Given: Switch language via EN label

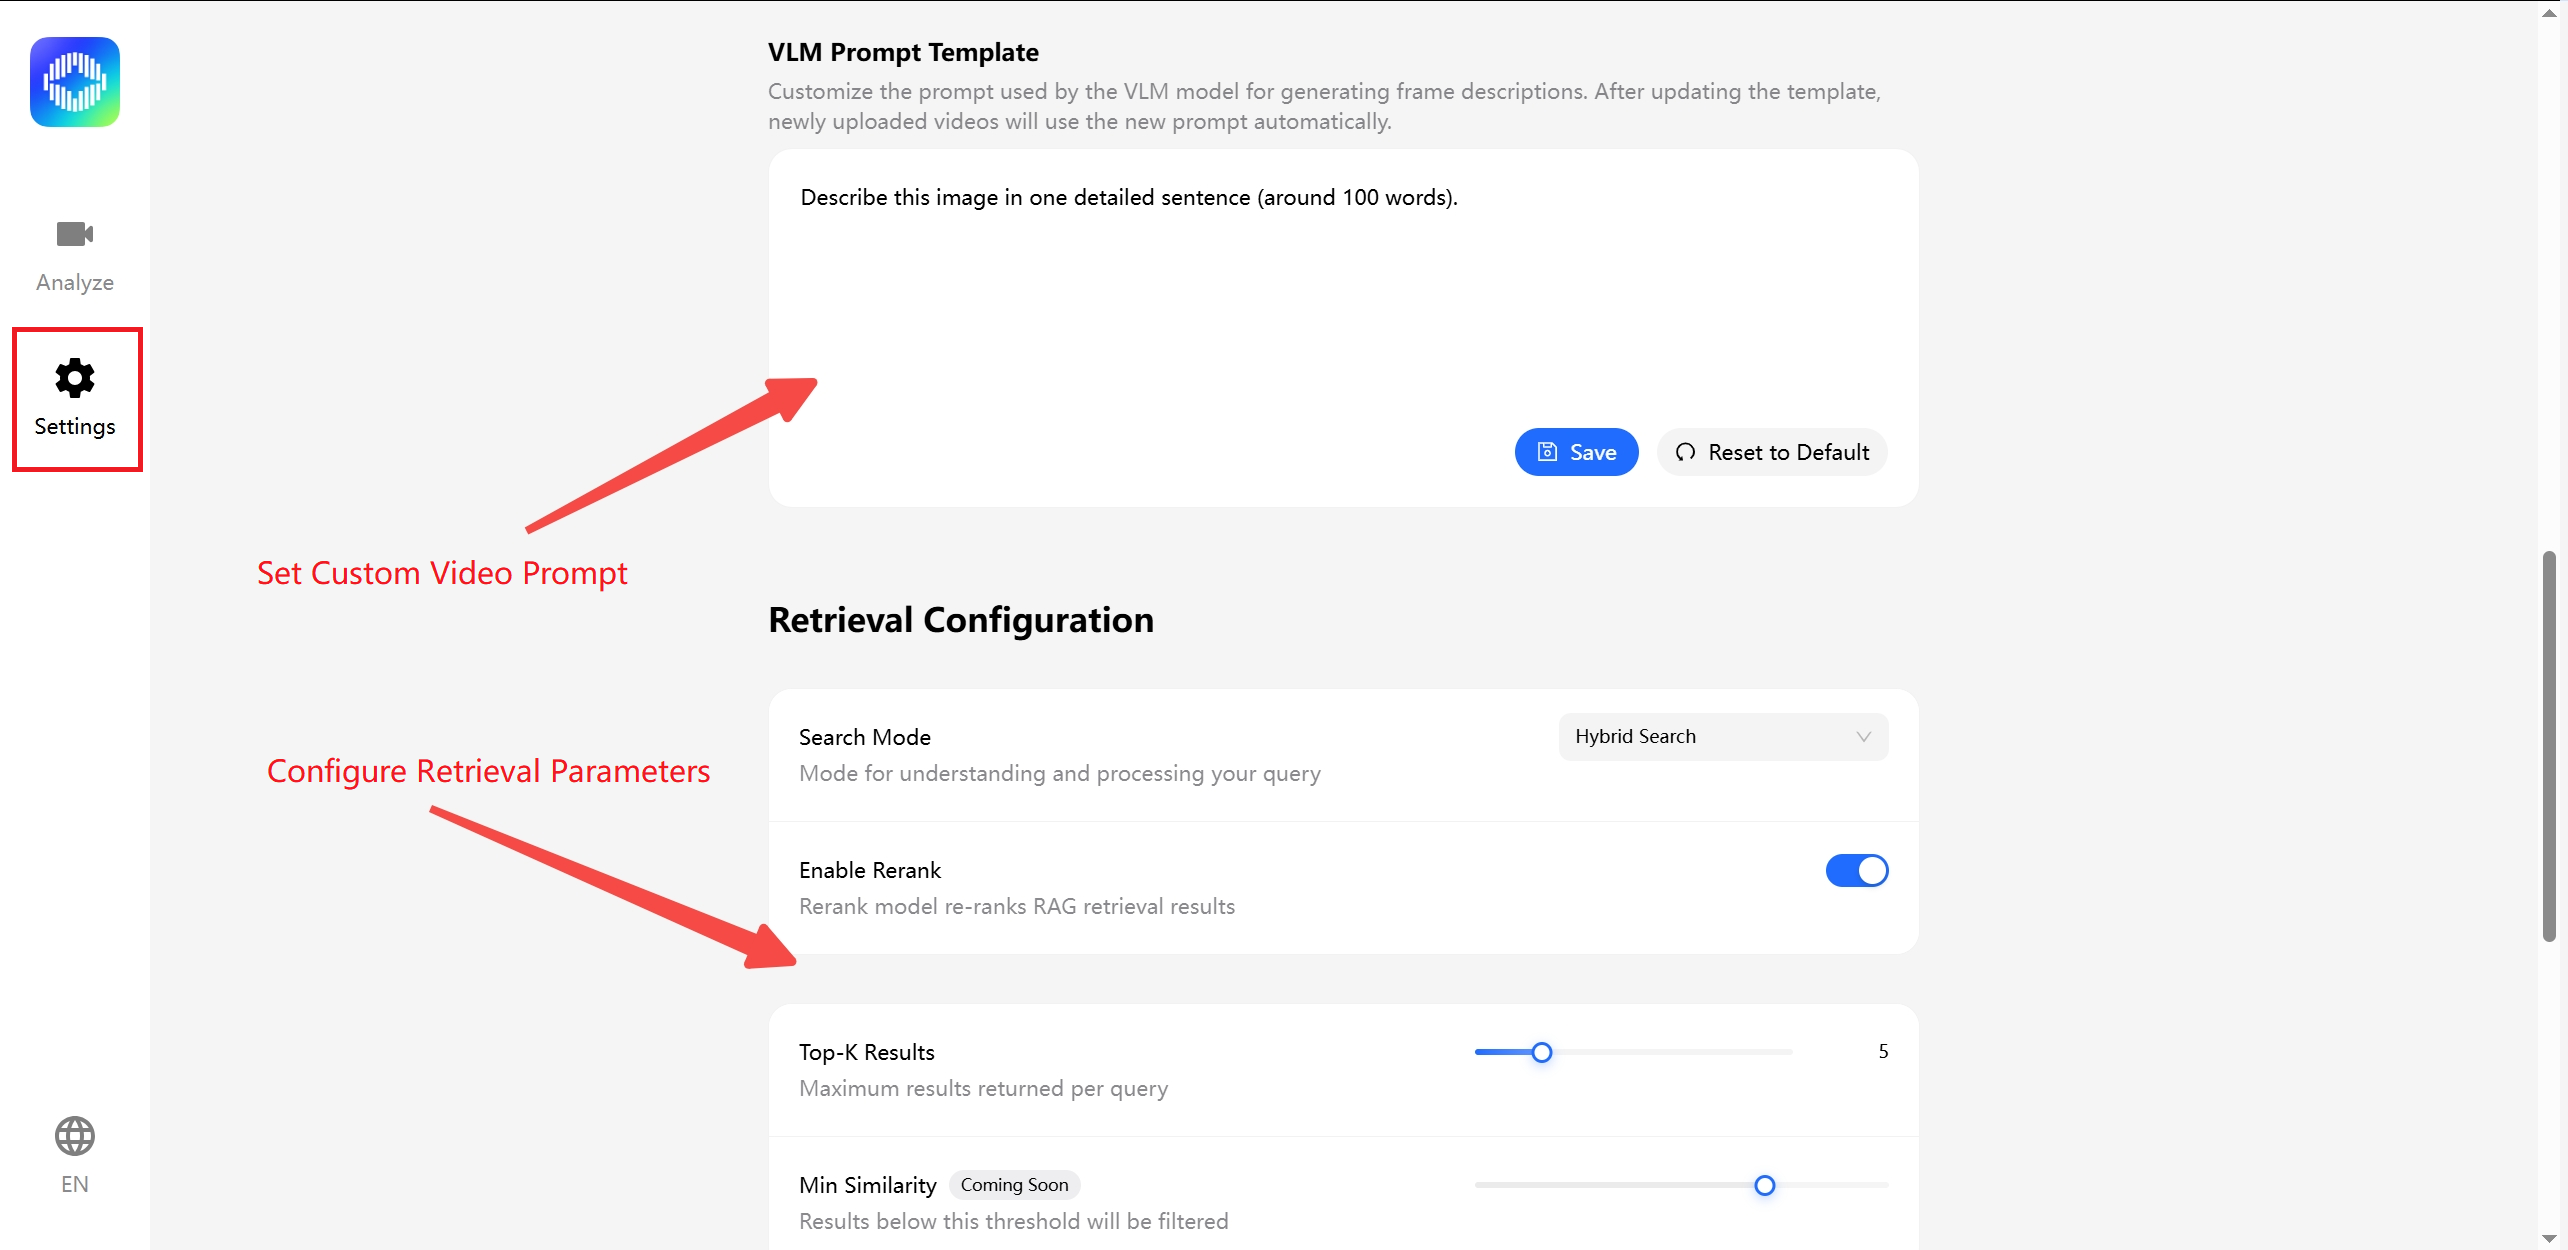Looking at the screenshot, I should point(75,1184).
